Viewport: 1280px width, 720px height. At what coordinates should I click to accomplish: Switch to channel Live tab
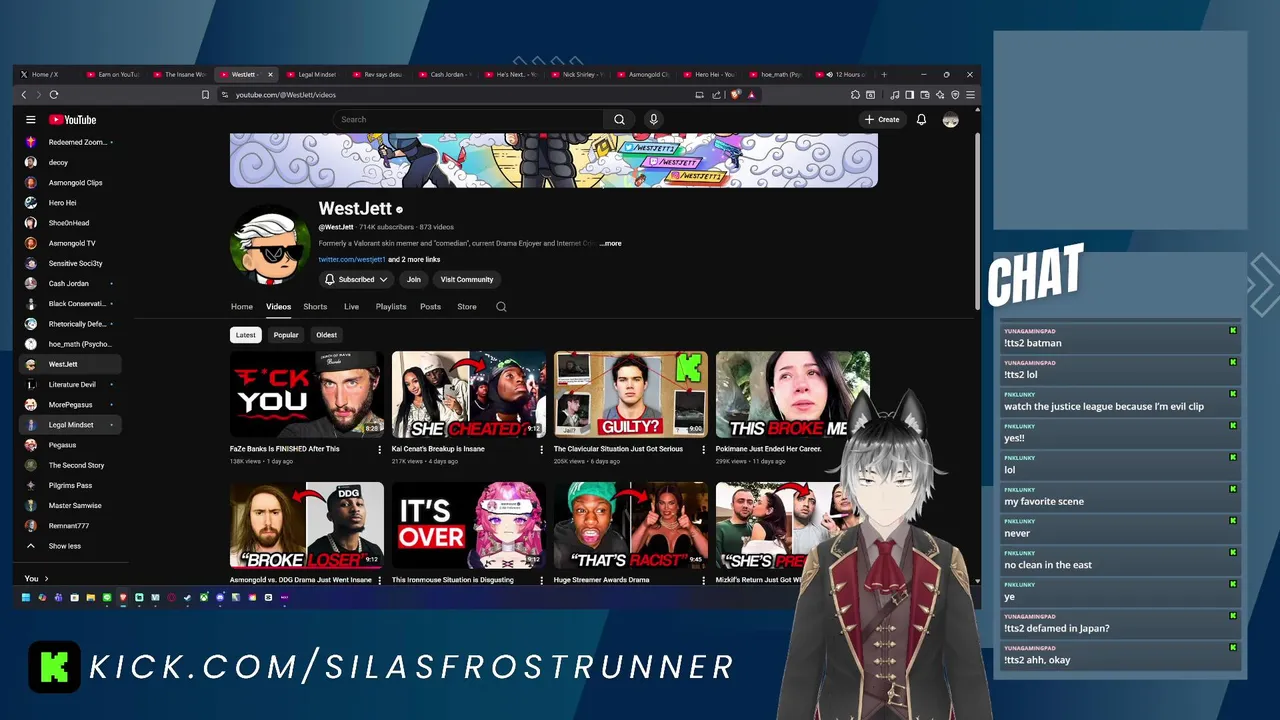351,307
